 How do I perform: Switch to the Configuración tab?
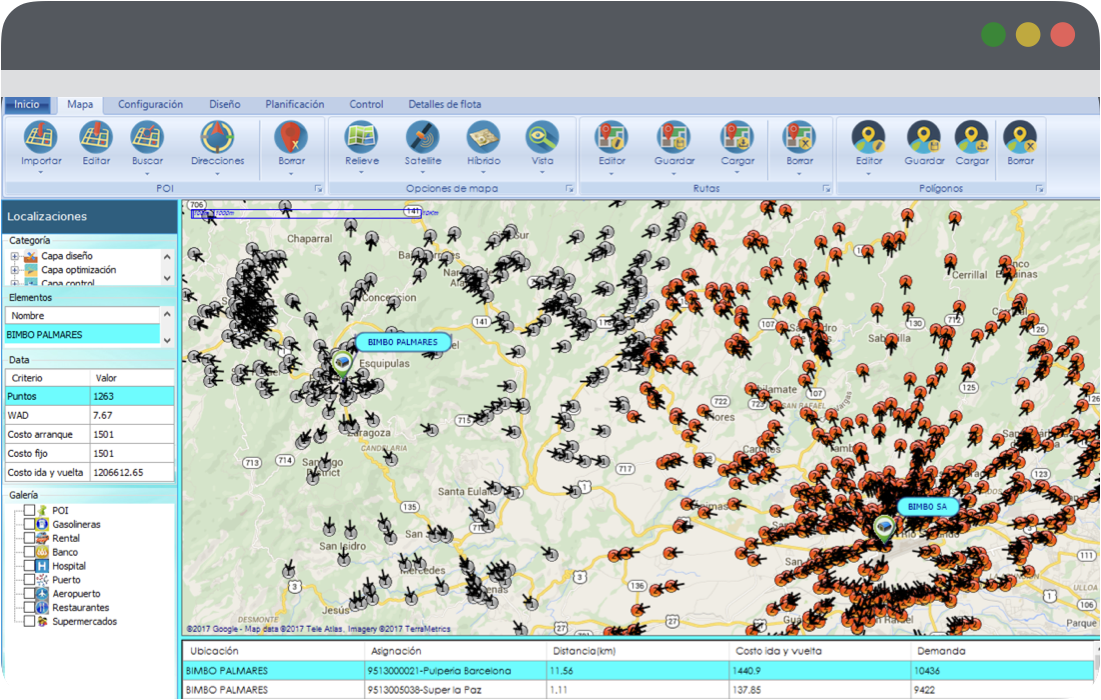150,105
